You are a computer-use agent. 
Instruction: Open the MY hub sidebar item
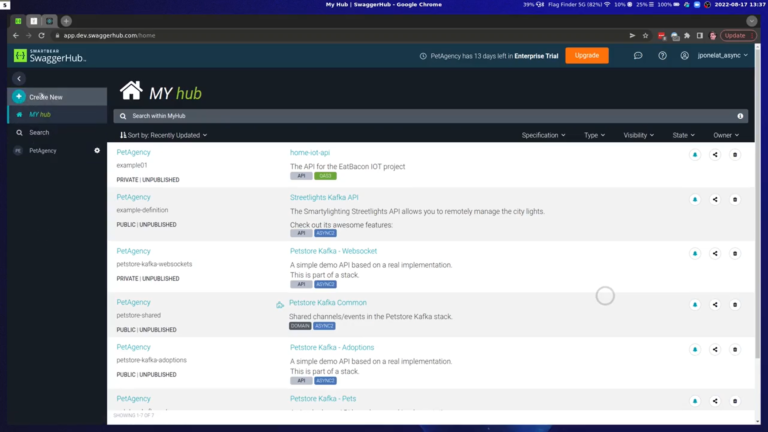[x=57, y=115]
